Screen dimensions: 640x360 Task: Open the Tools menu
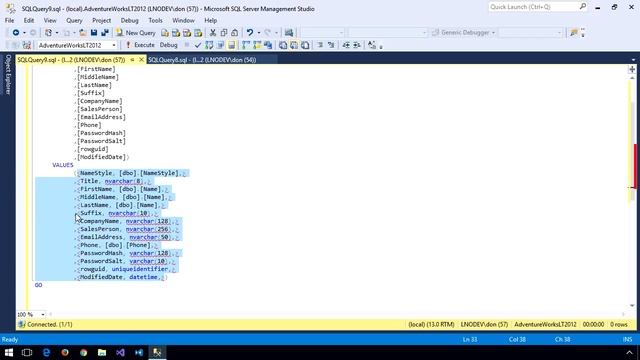pos(155,20)
